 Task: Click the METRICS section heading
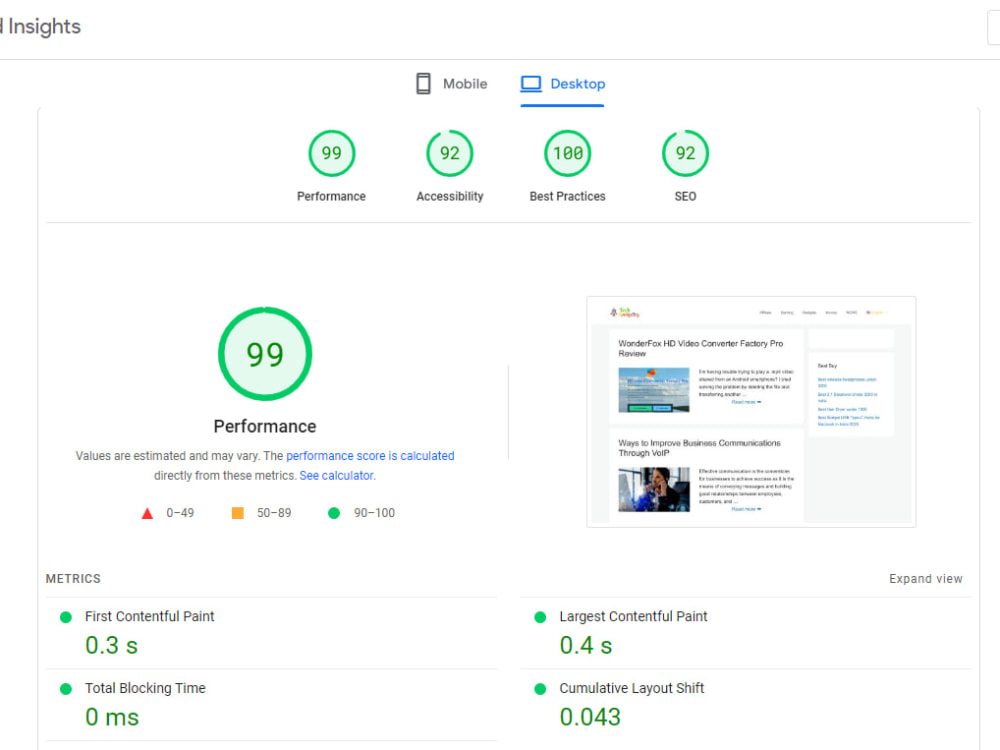73,578
